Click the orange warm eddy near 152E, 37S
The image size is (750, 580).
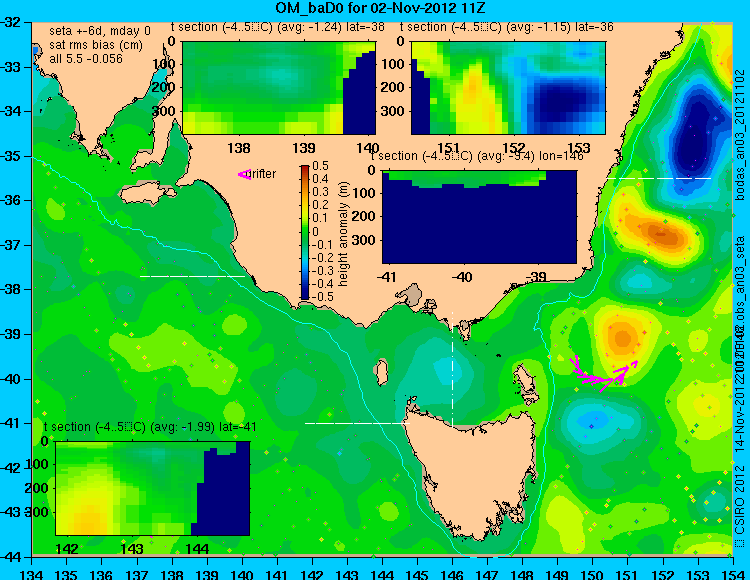662,234
